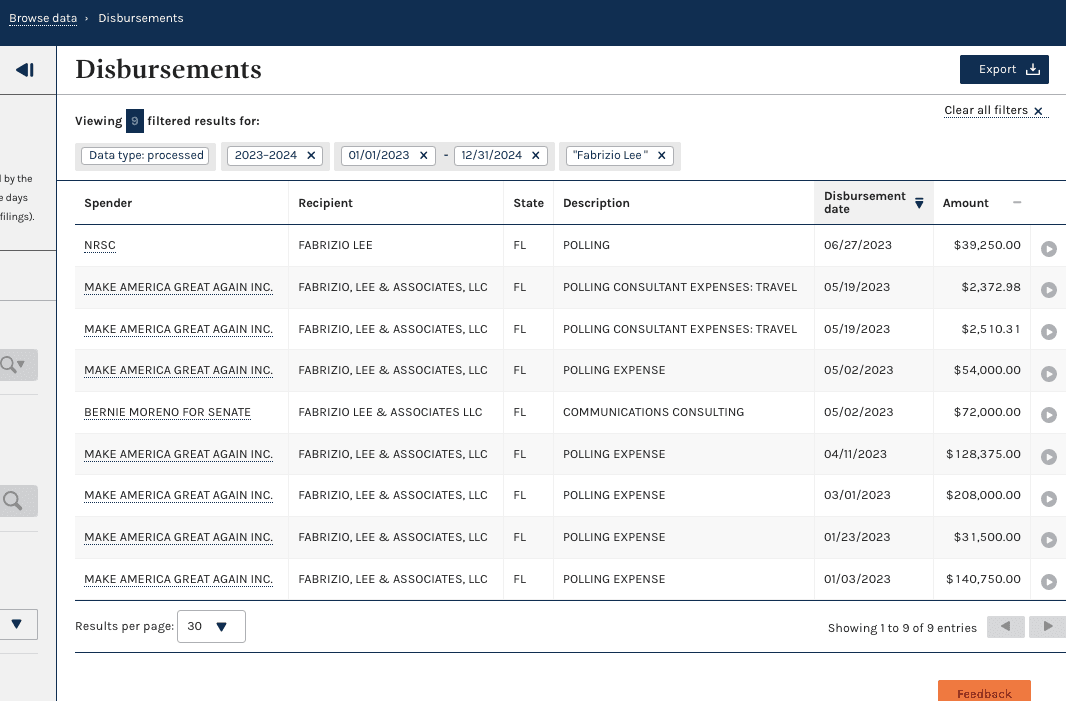1066x701 pixels.
Task: Open the NRSC spender link
Action: (x=100, y=245)
